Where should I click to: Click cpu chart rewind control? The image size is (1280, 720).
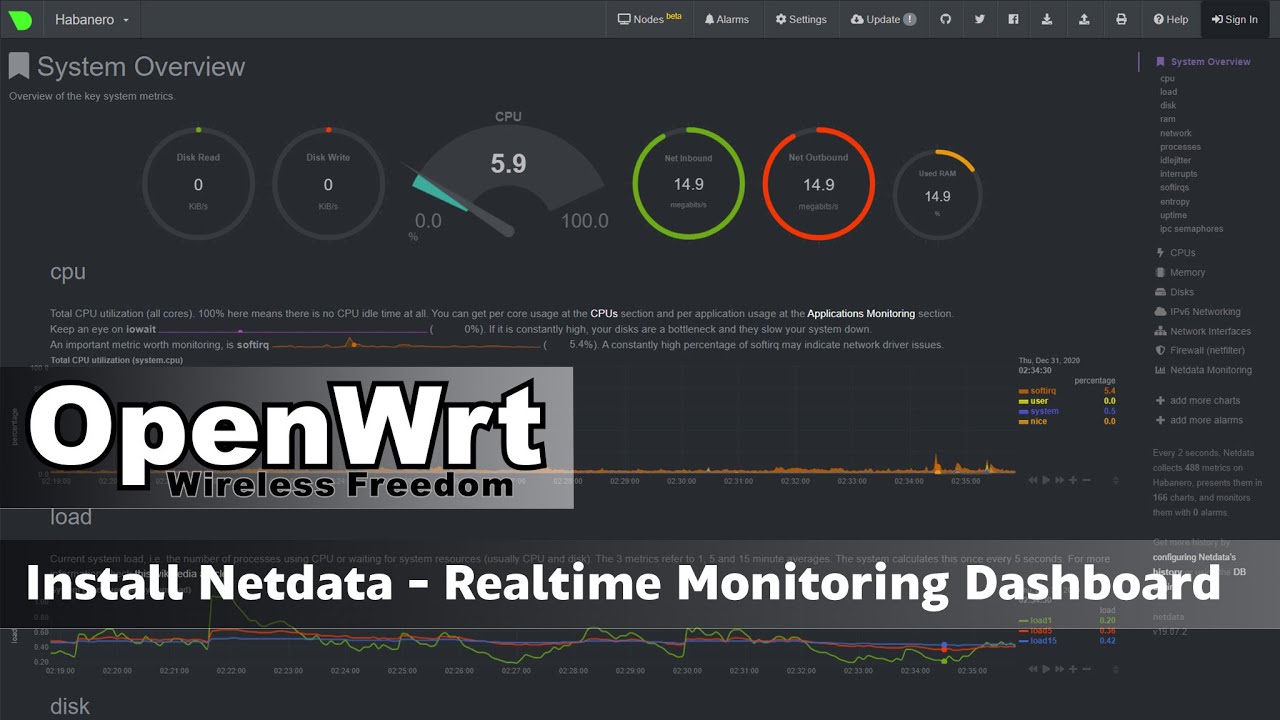click(x=1034, y=480)
